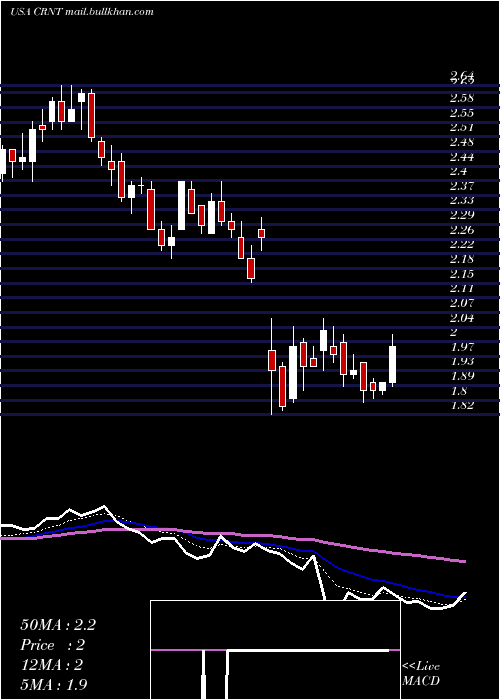The image size is (500, 700).
Task: Click the 2.4 price axis label
Action: pos(459,171)
